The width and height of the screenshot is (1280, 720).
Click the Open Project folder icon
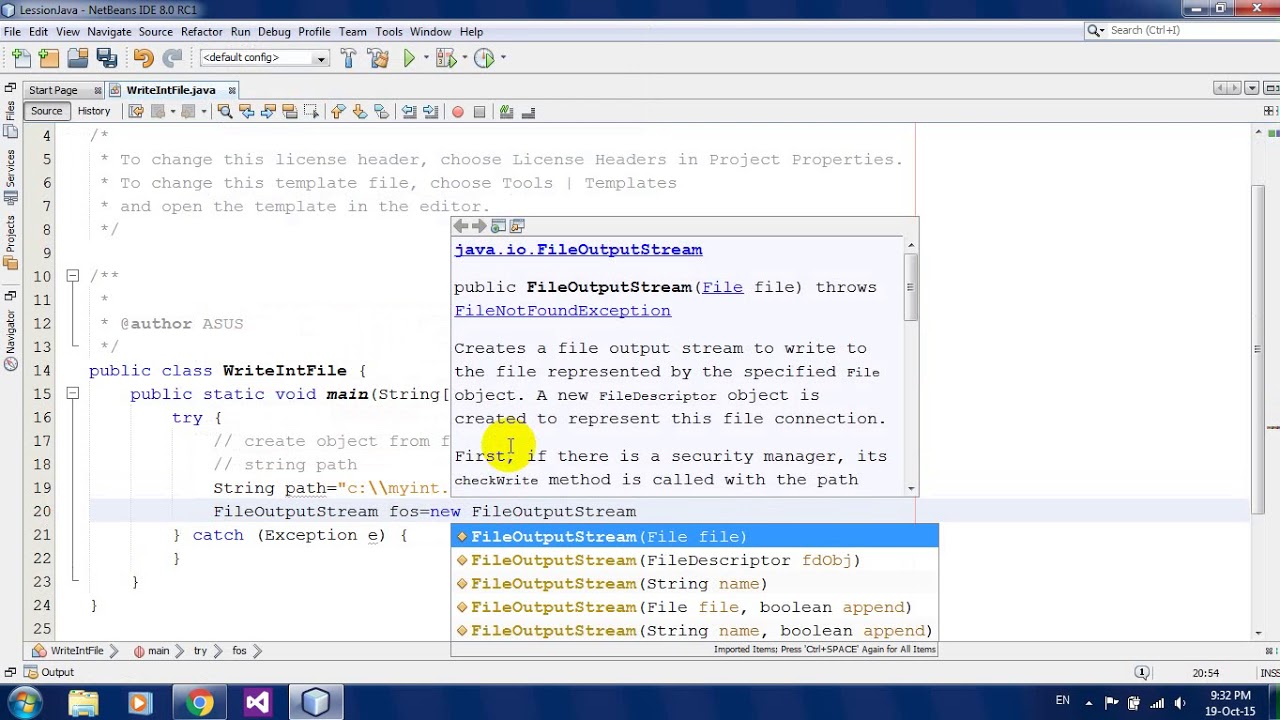77,58
